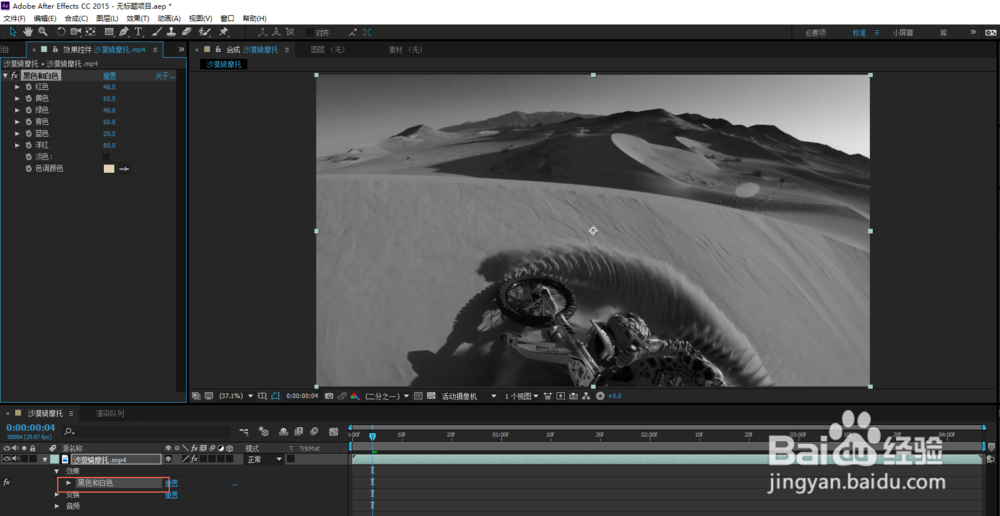Open the resolution 二分之一 dropdown
The width and height of the screenshot is (1000, 516).
tap(387, 396)
